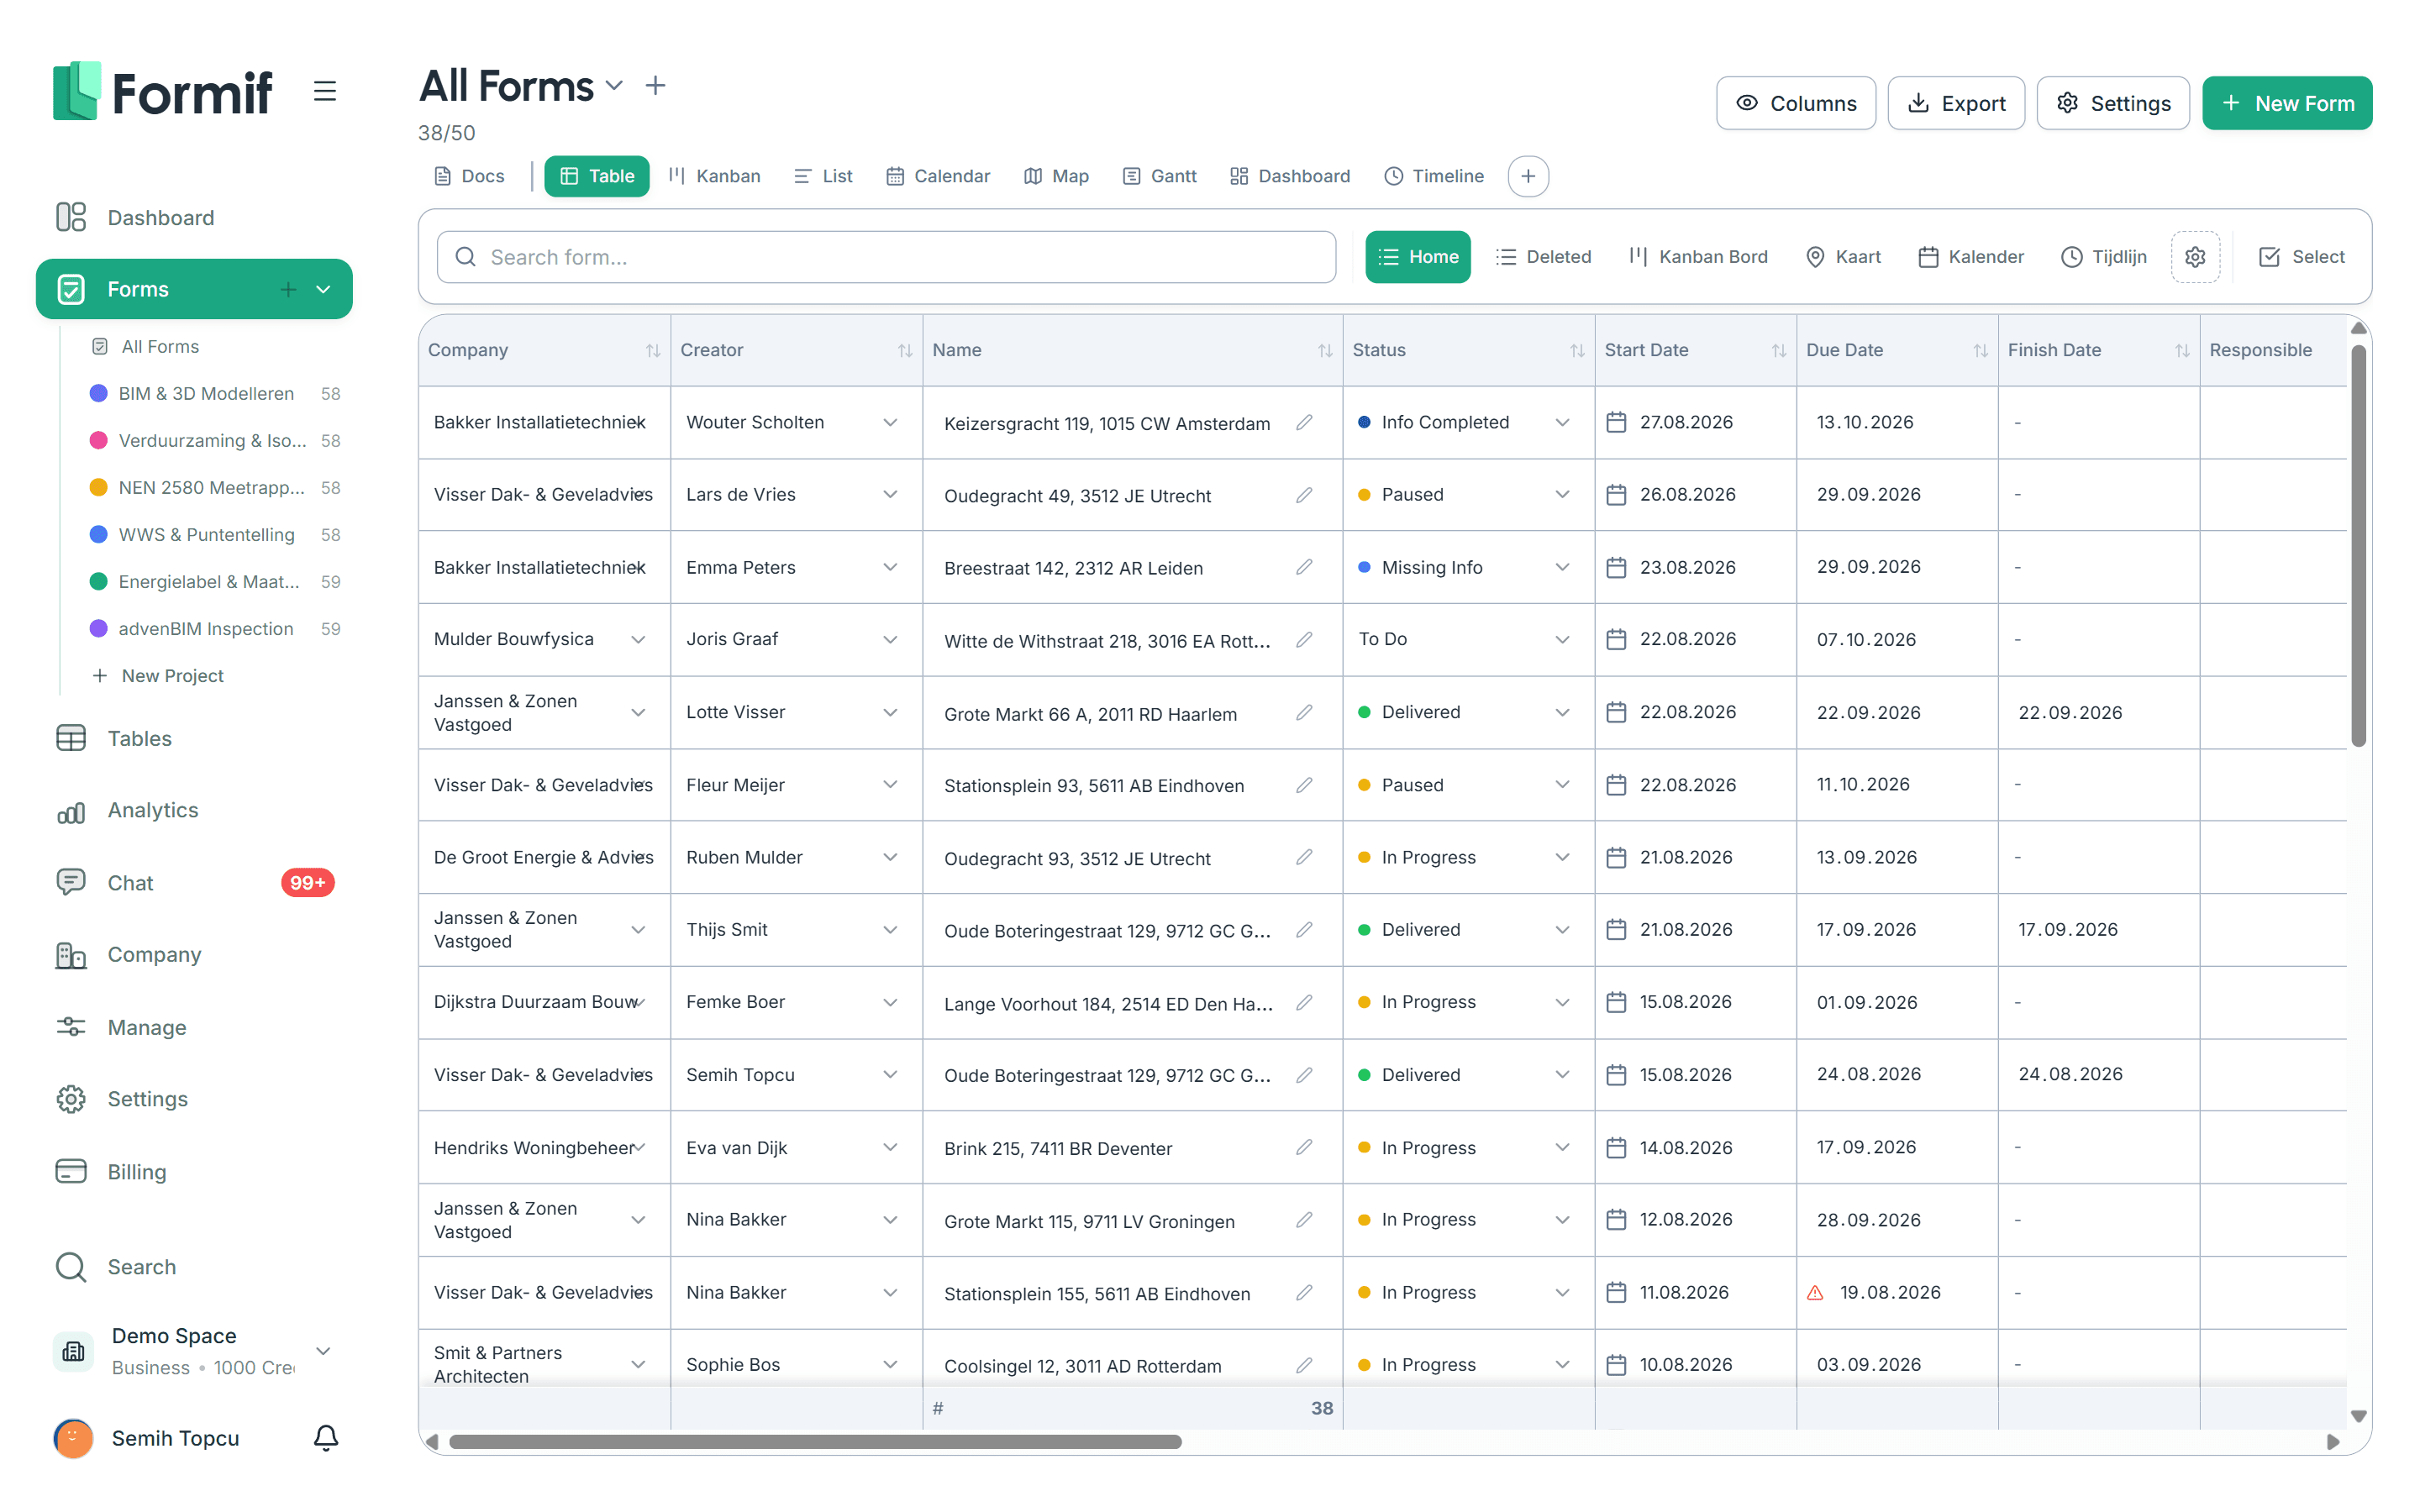The width and height of the screenshot is (2420, 1512).
Task: Open the Kaart tab
Action: point(1843,257)
